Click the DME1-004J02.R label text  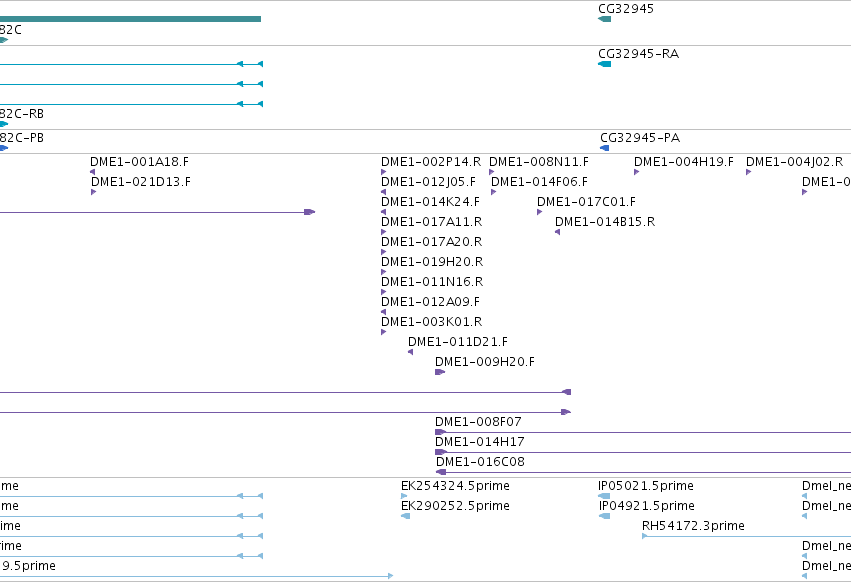[x=795, y=162]
